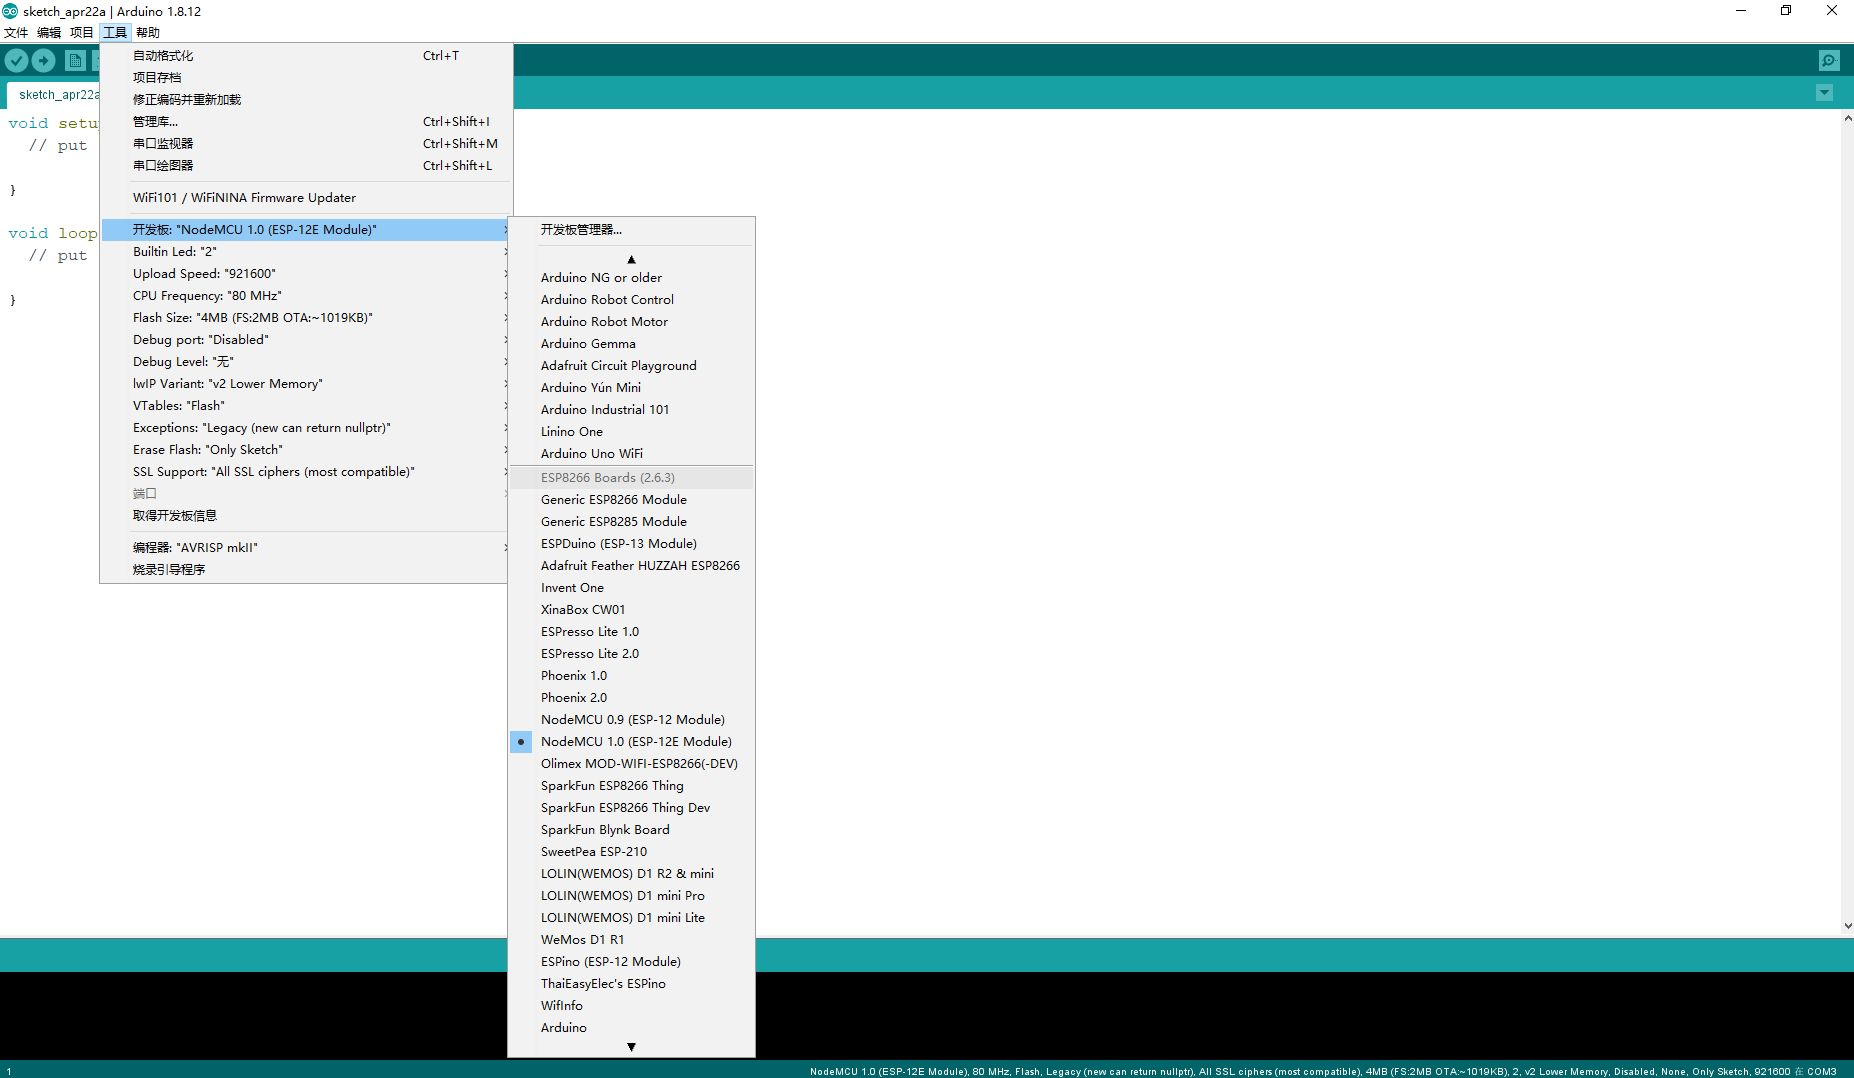
Task: Select NodeMCU 0.9 (ESP-12 Module) board
Action: tap(632, 720)
